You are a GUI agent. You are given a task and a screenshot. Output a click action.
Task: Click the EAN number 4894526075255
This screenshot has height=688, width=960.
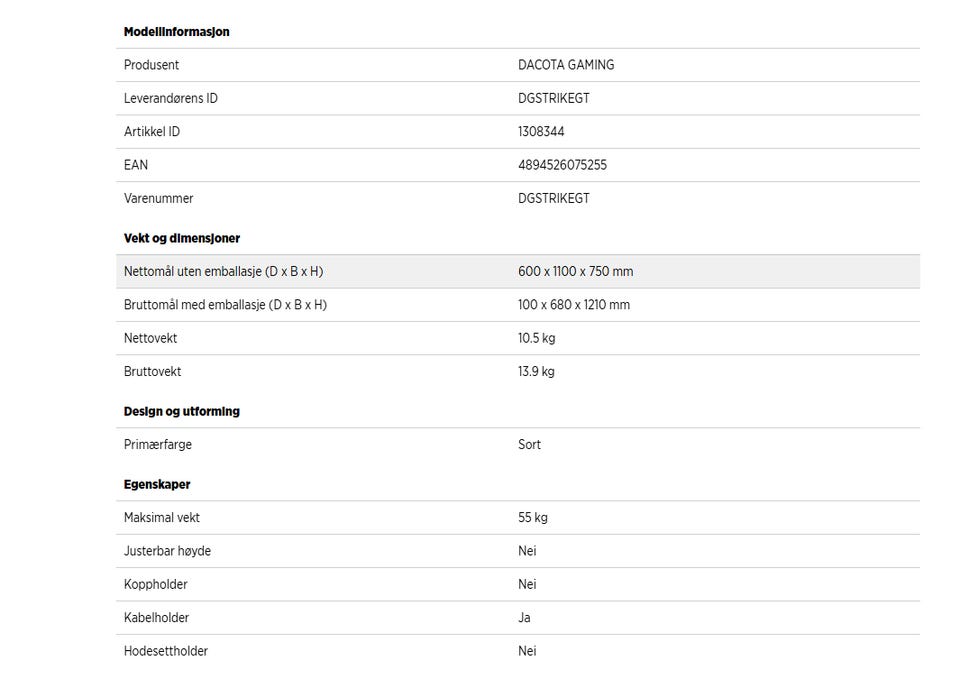click(562, 165)
